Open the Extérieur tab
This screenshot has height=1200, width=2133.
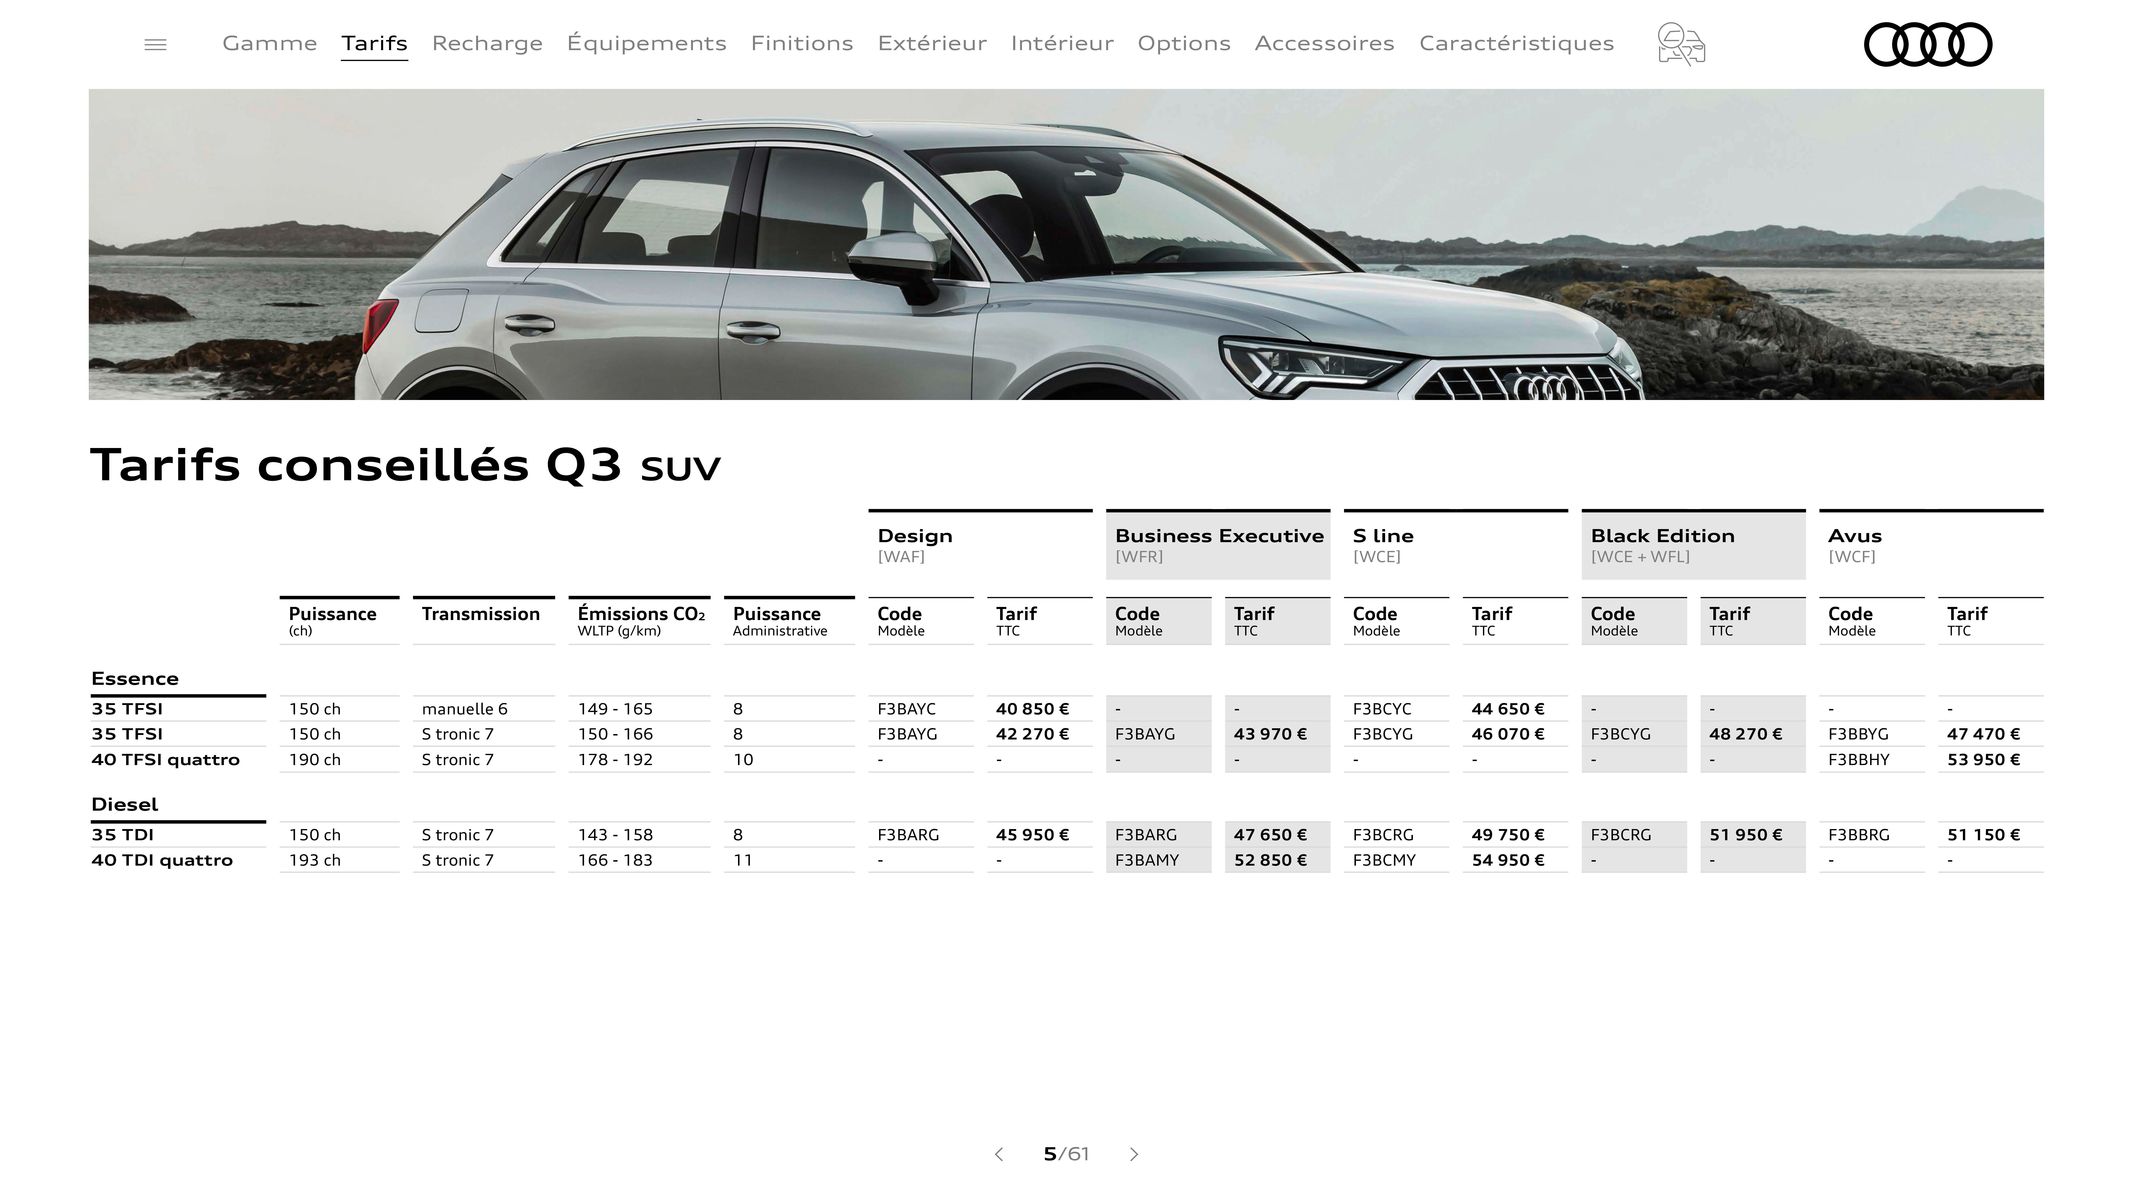pos(932,43)
